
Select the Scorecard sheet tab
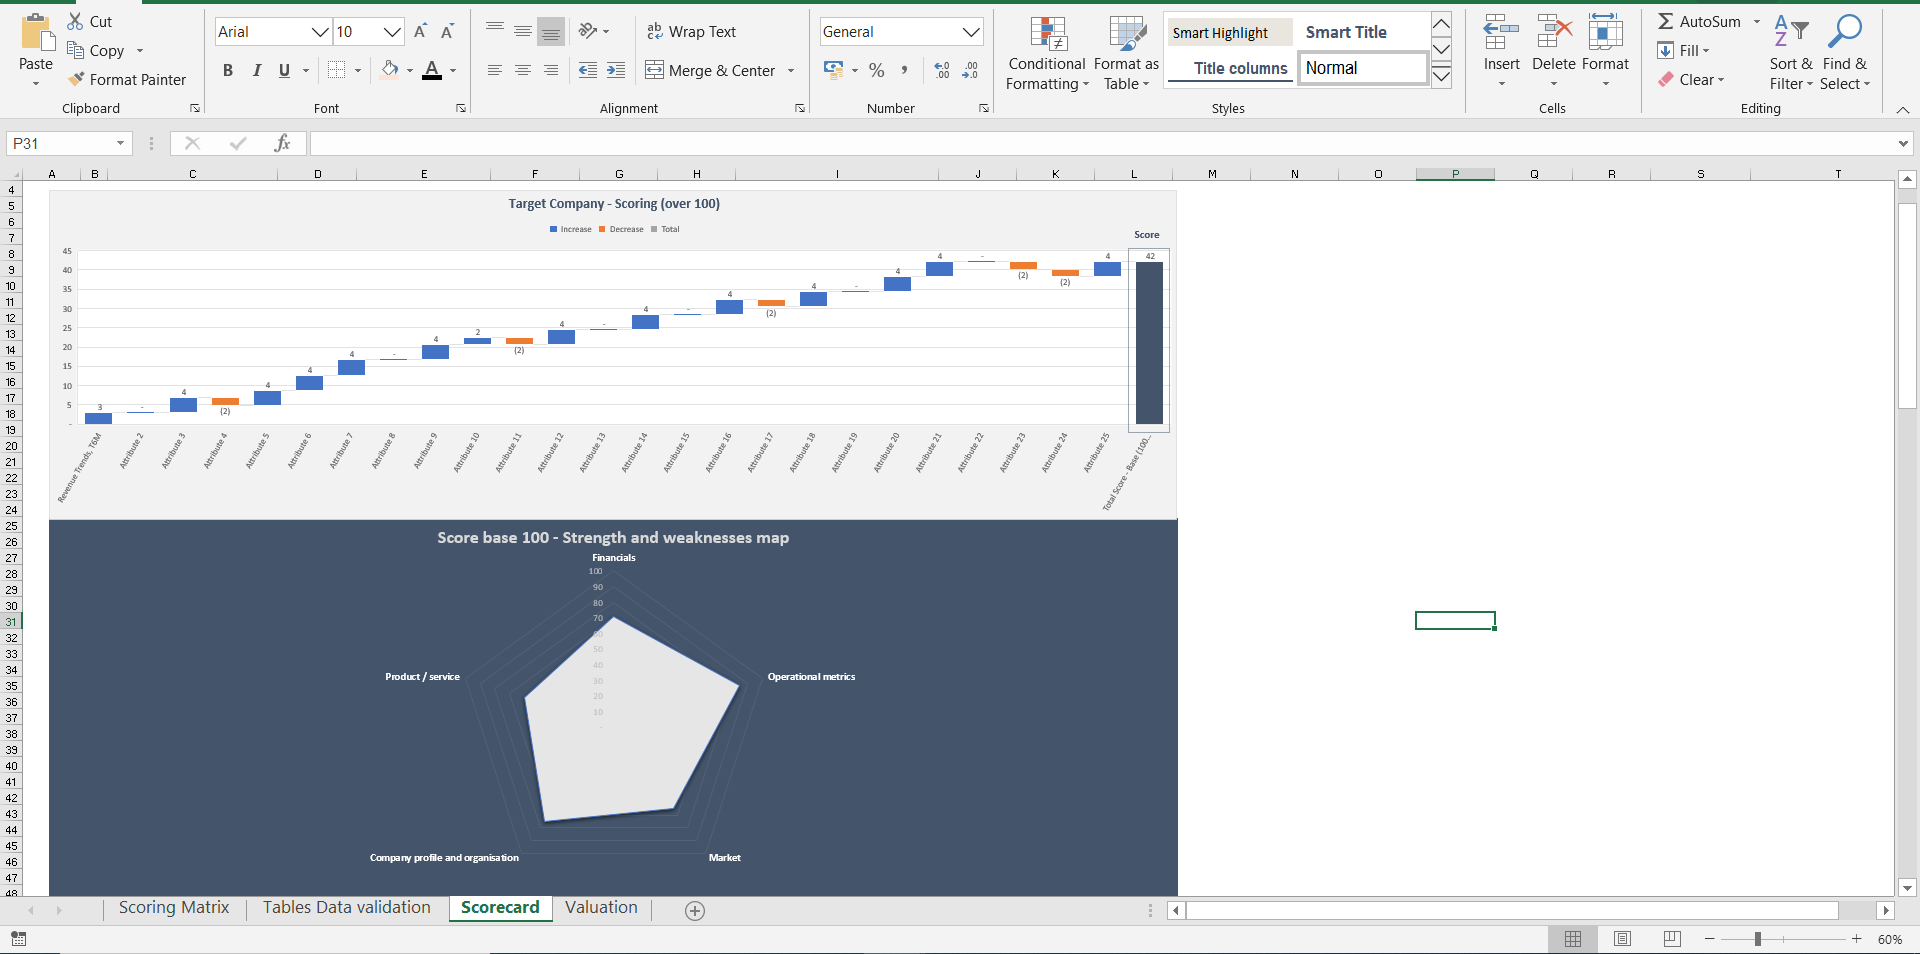[500, 908]
